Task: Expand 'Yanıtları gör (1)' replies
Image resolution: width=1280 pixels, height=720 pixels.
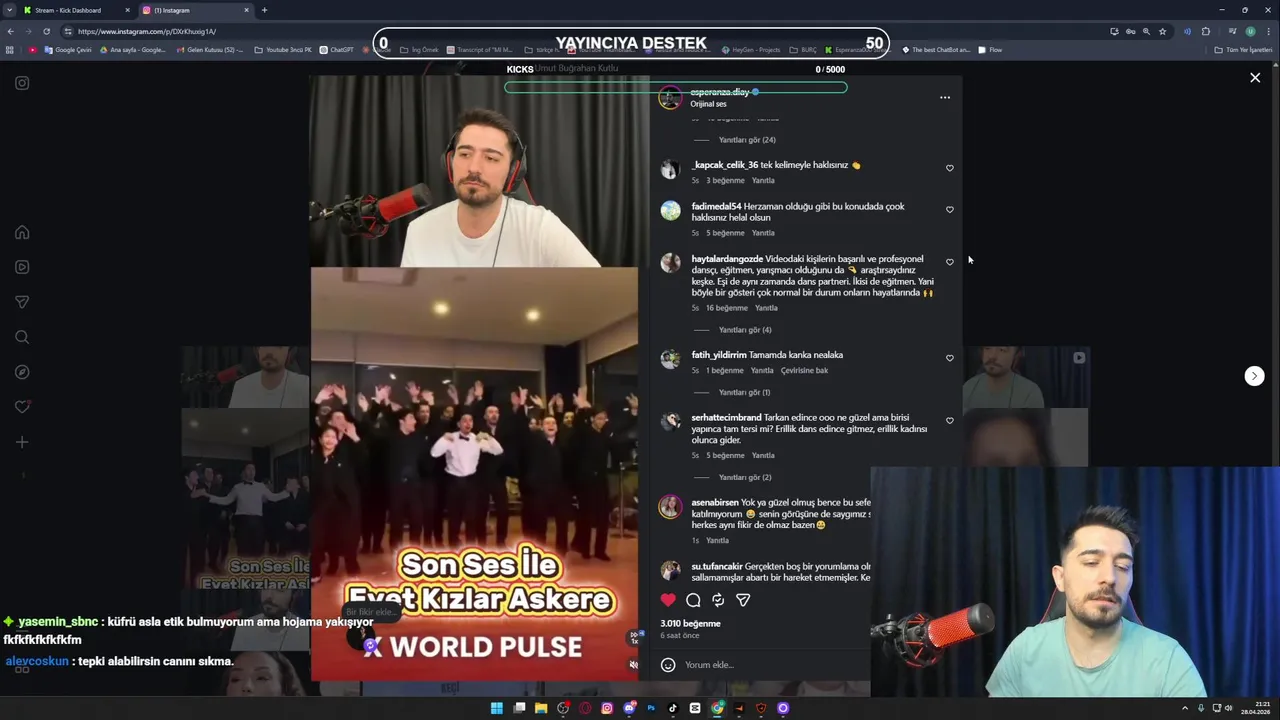Action: point(744,393)
